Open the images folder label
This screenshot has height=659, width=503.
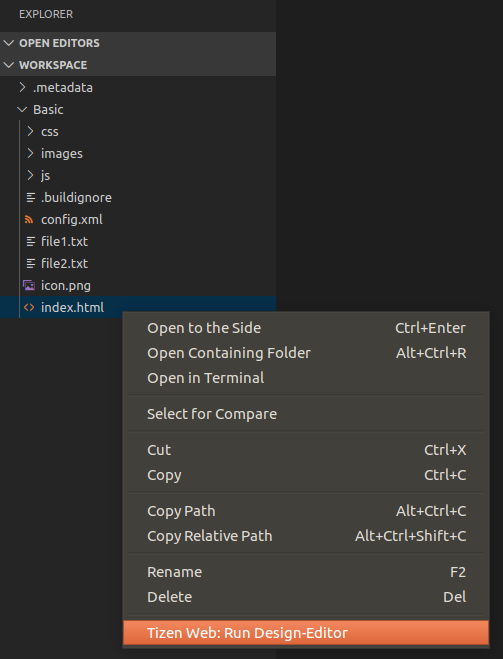click(62, 153)
